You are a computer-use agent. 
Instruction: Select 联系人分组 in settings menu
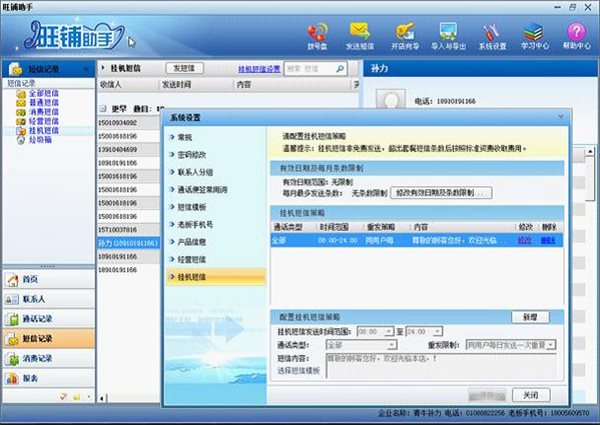pos(195,173)
